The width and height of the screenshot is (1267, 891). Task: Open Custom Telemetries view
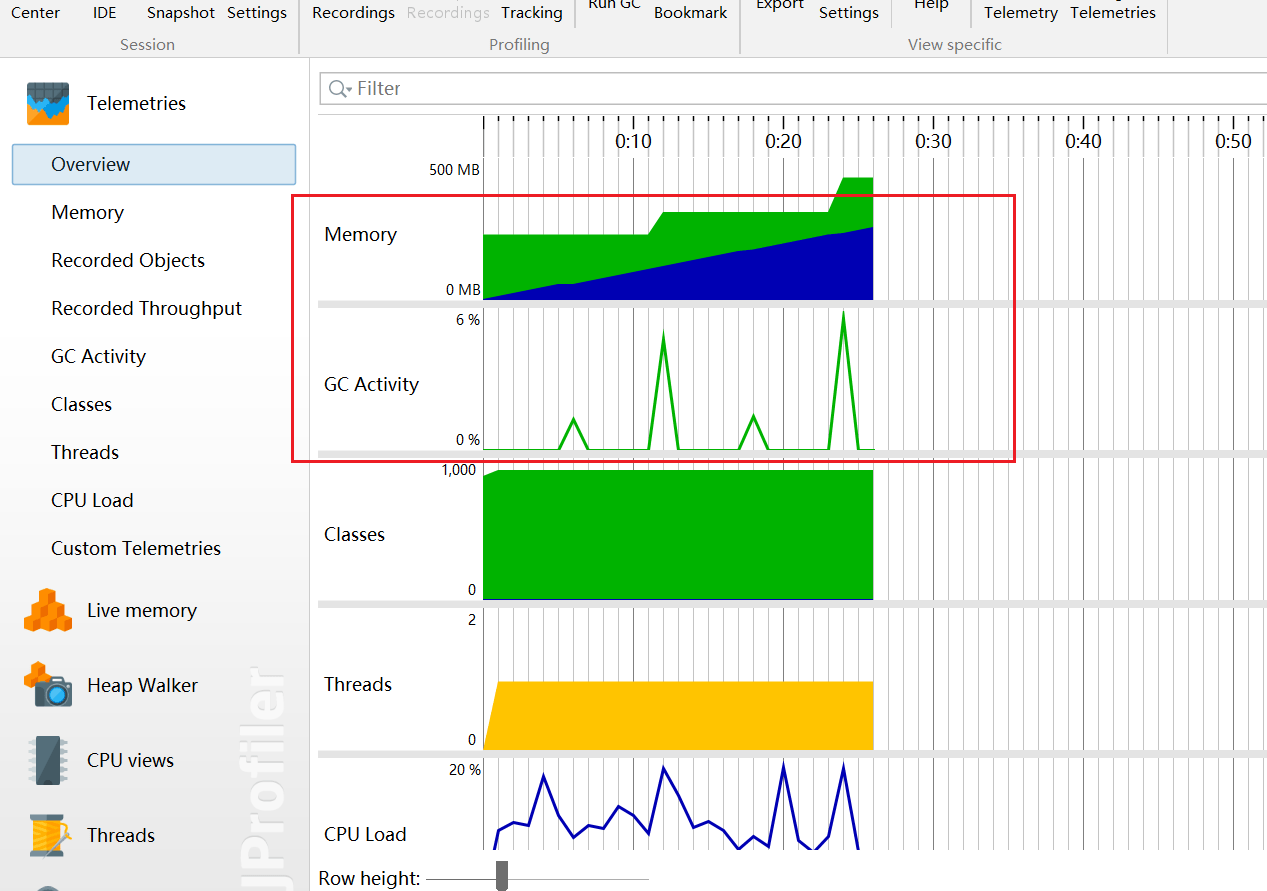[136, 549]
